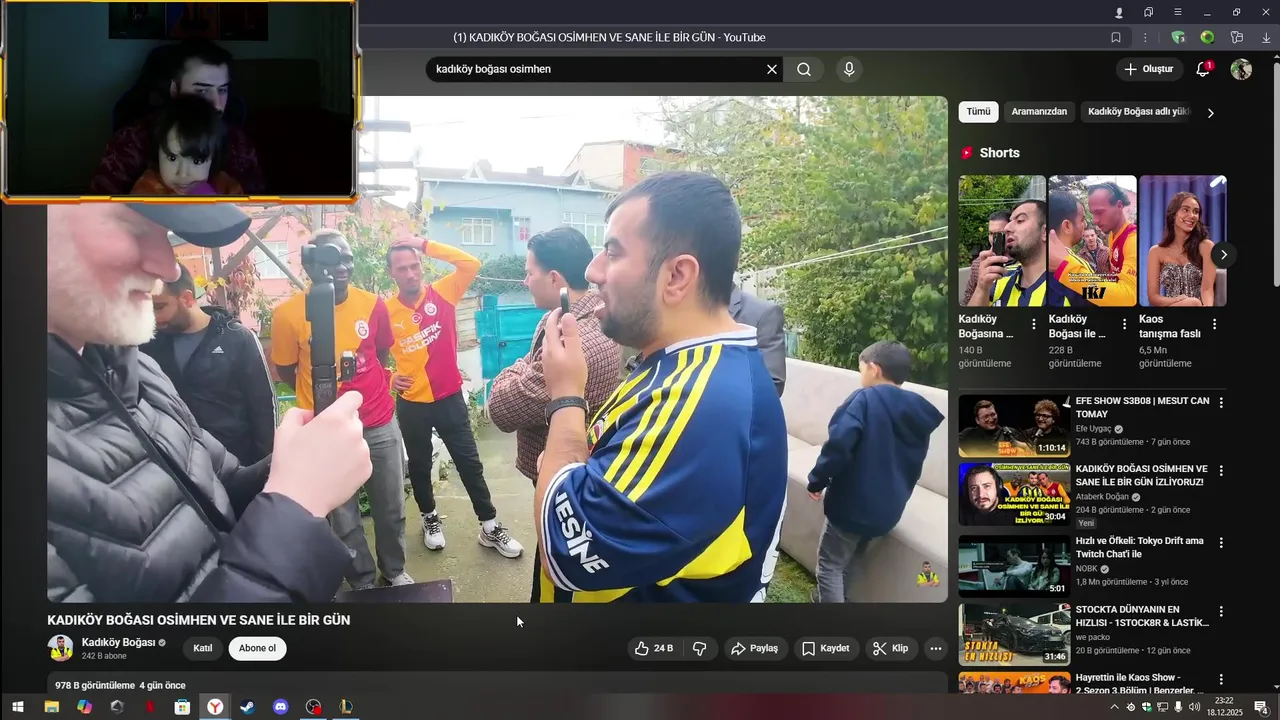
Task: Open Efe Uygaç channel link
Action: (x=1093, y=428)
